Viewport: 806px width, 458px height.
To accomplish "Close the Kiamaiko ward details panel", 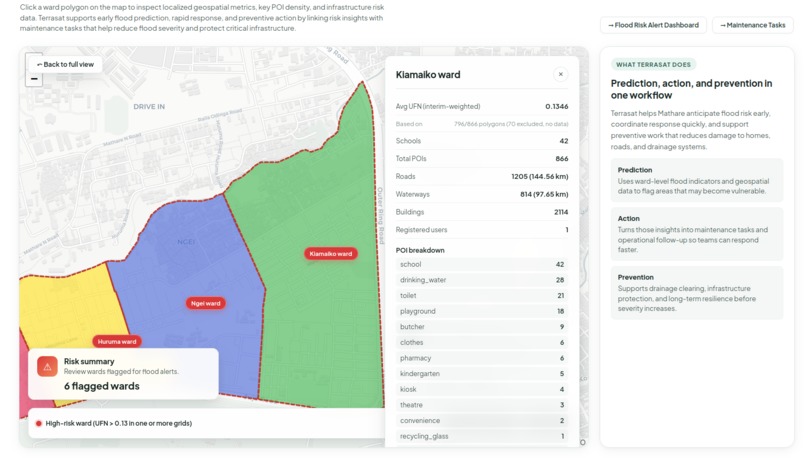I will tap(560, 75).
